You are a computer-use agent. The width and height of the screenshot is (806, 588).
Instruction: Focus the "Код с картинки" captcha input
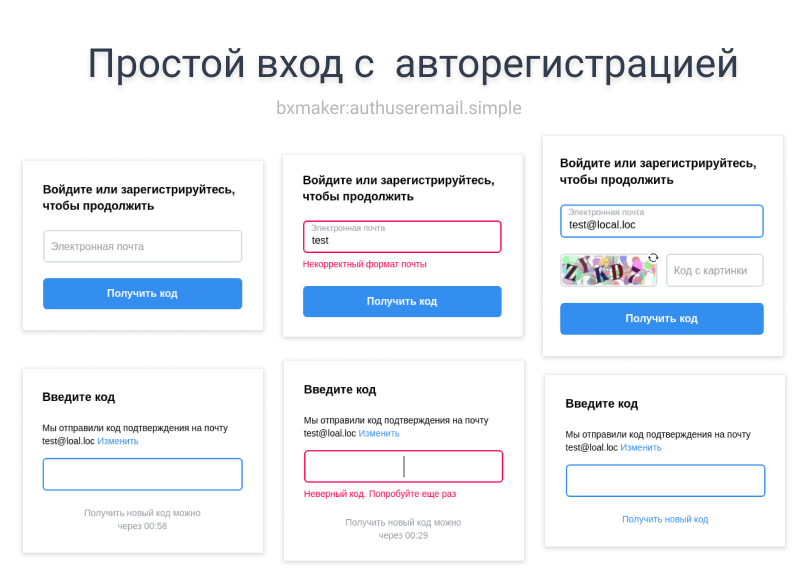(714, 270)
